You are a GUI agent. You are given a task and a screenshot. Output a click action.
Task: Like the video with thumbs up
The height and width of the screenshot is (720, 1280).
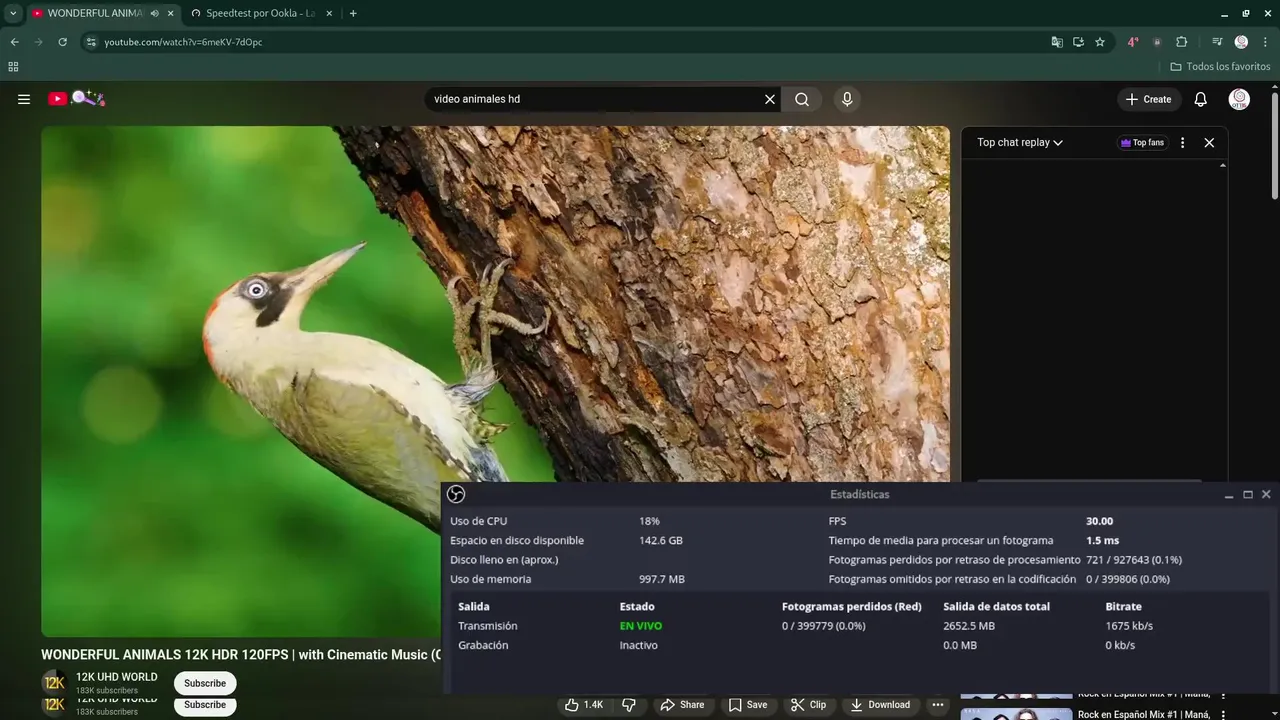coord(585,705)
